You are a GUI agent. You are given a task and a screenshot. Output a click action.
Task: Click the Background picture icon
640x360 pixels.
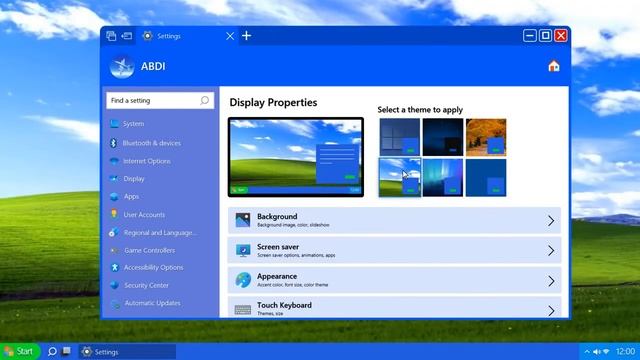click(x=243, y=220)
